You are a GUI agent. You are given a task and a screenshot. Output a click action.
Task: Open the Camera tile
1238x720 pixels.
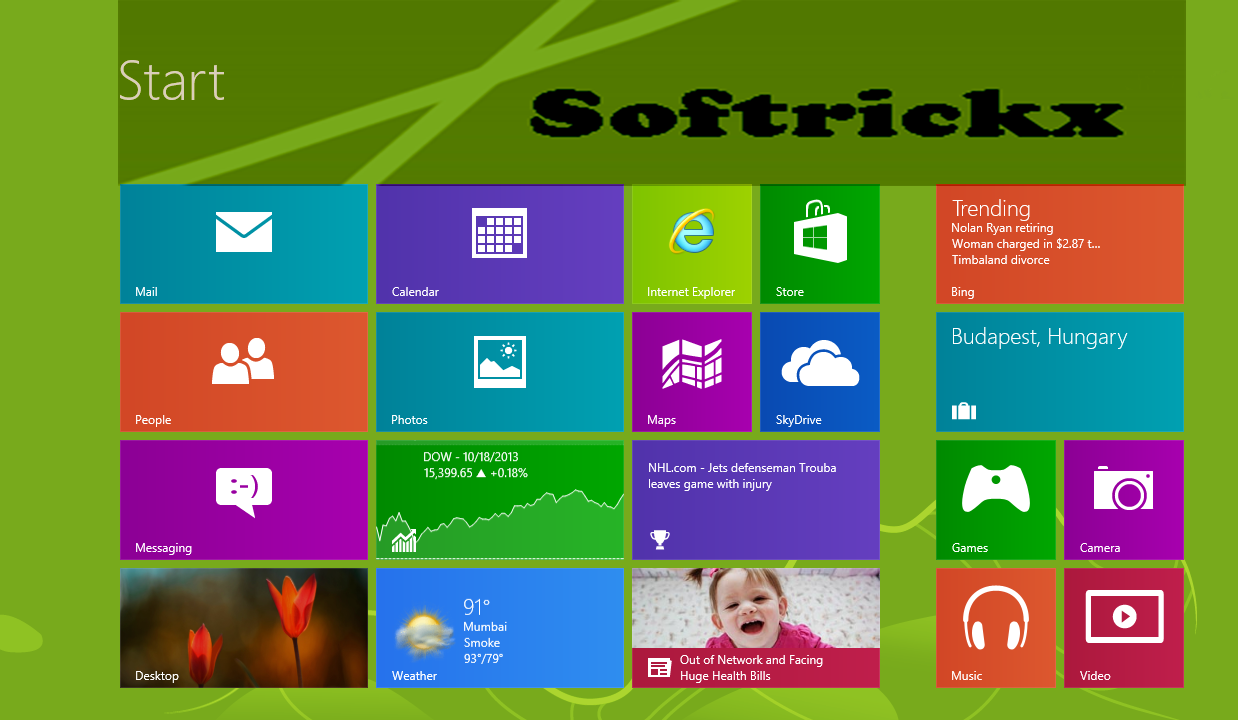[x=1124, y=500]
